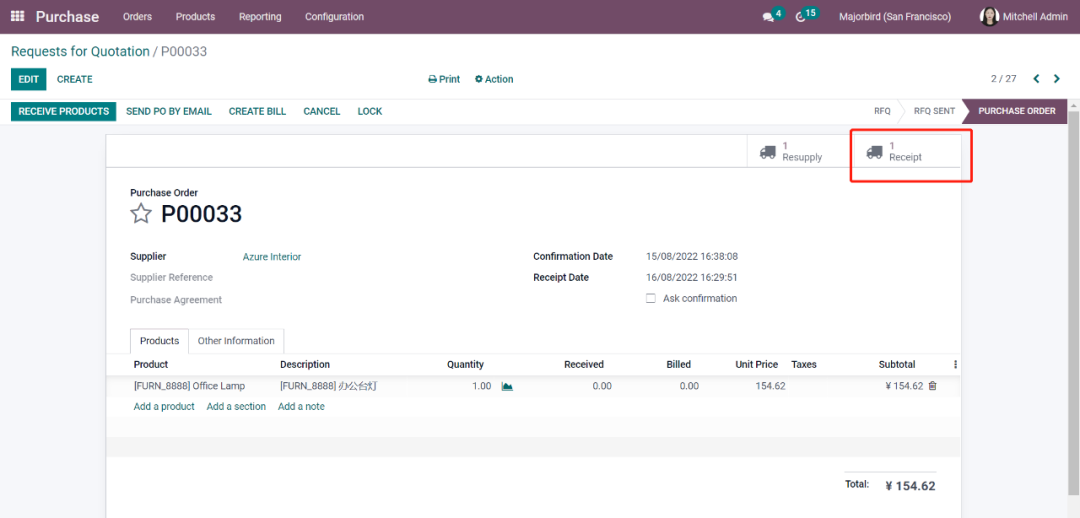1080x518 pixels.
Task: Switch to the Other Information tab
Action: [236, 341]
